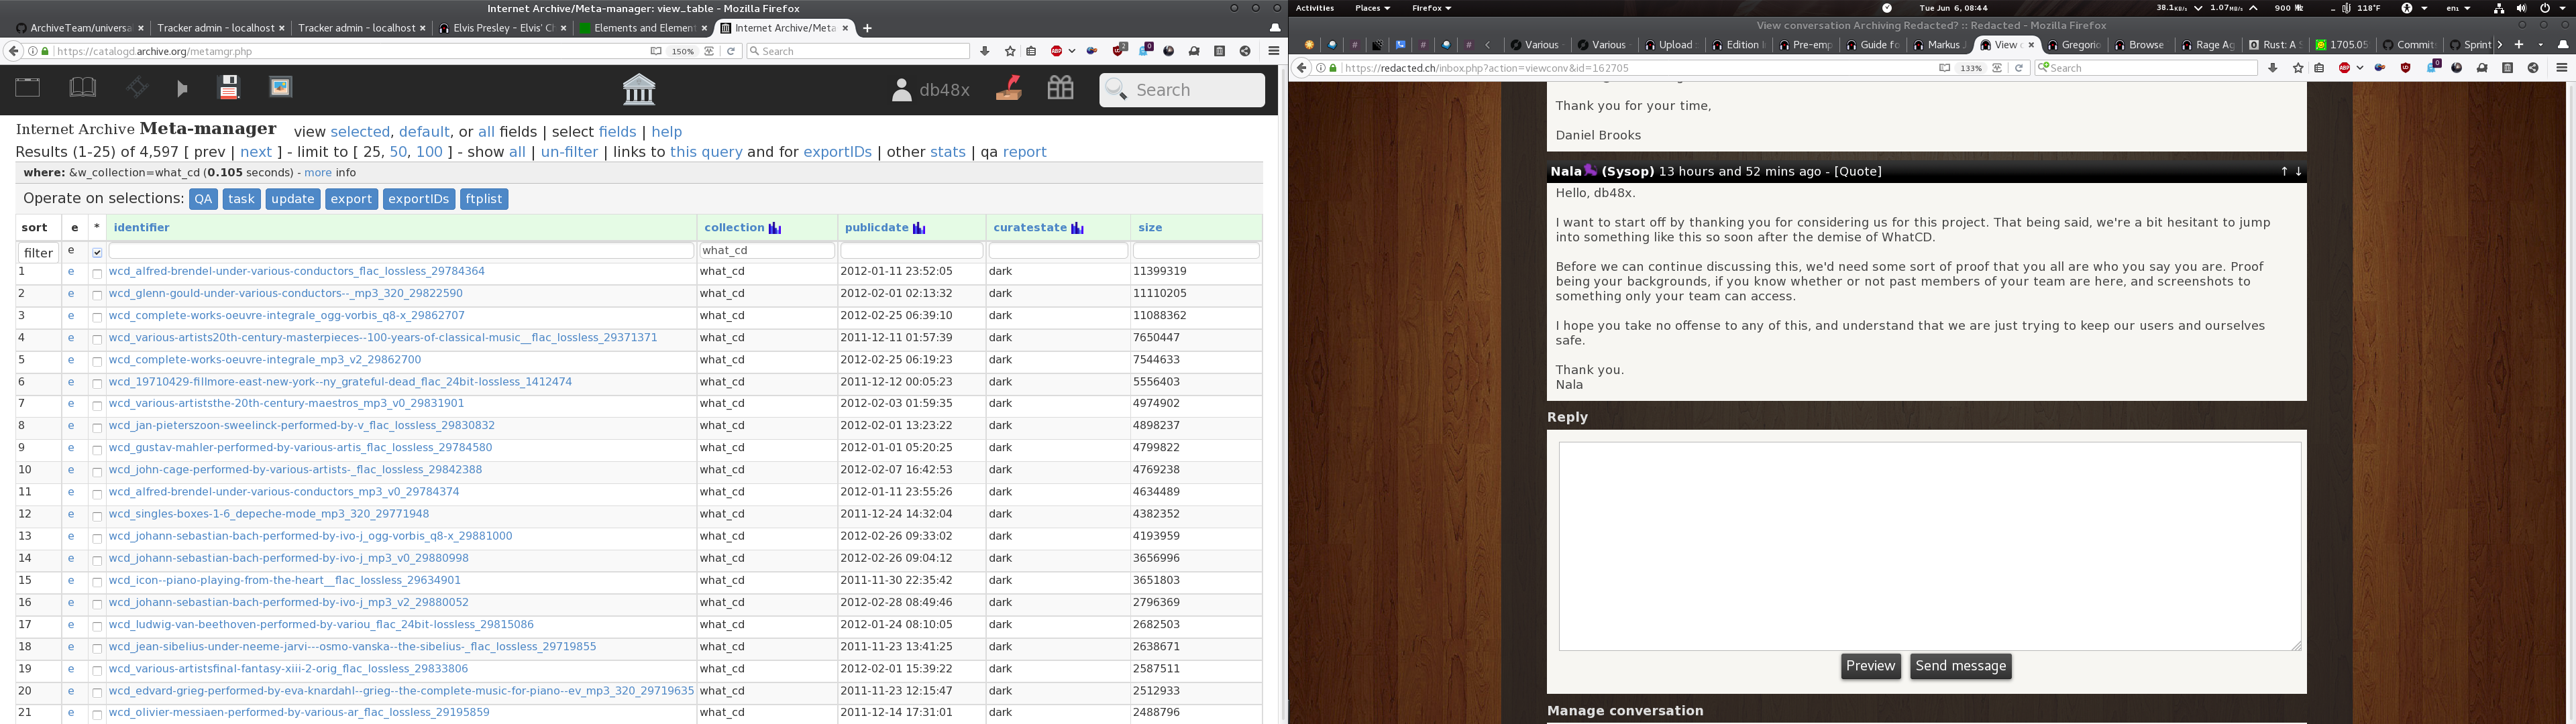The width and height of the screenshot is (2576, 724).
Task: Open the Texts book icon in Archive header
Action: (x=83, y=88)
